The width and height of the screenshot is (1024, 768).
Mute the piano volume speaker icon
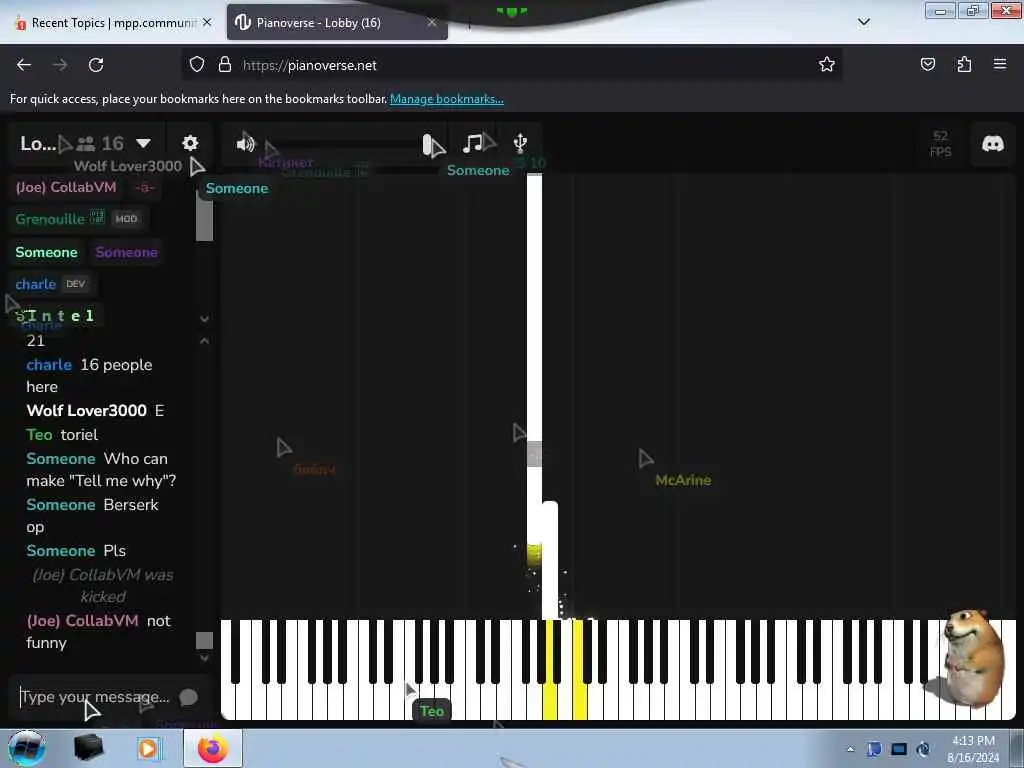pos(246,143)
